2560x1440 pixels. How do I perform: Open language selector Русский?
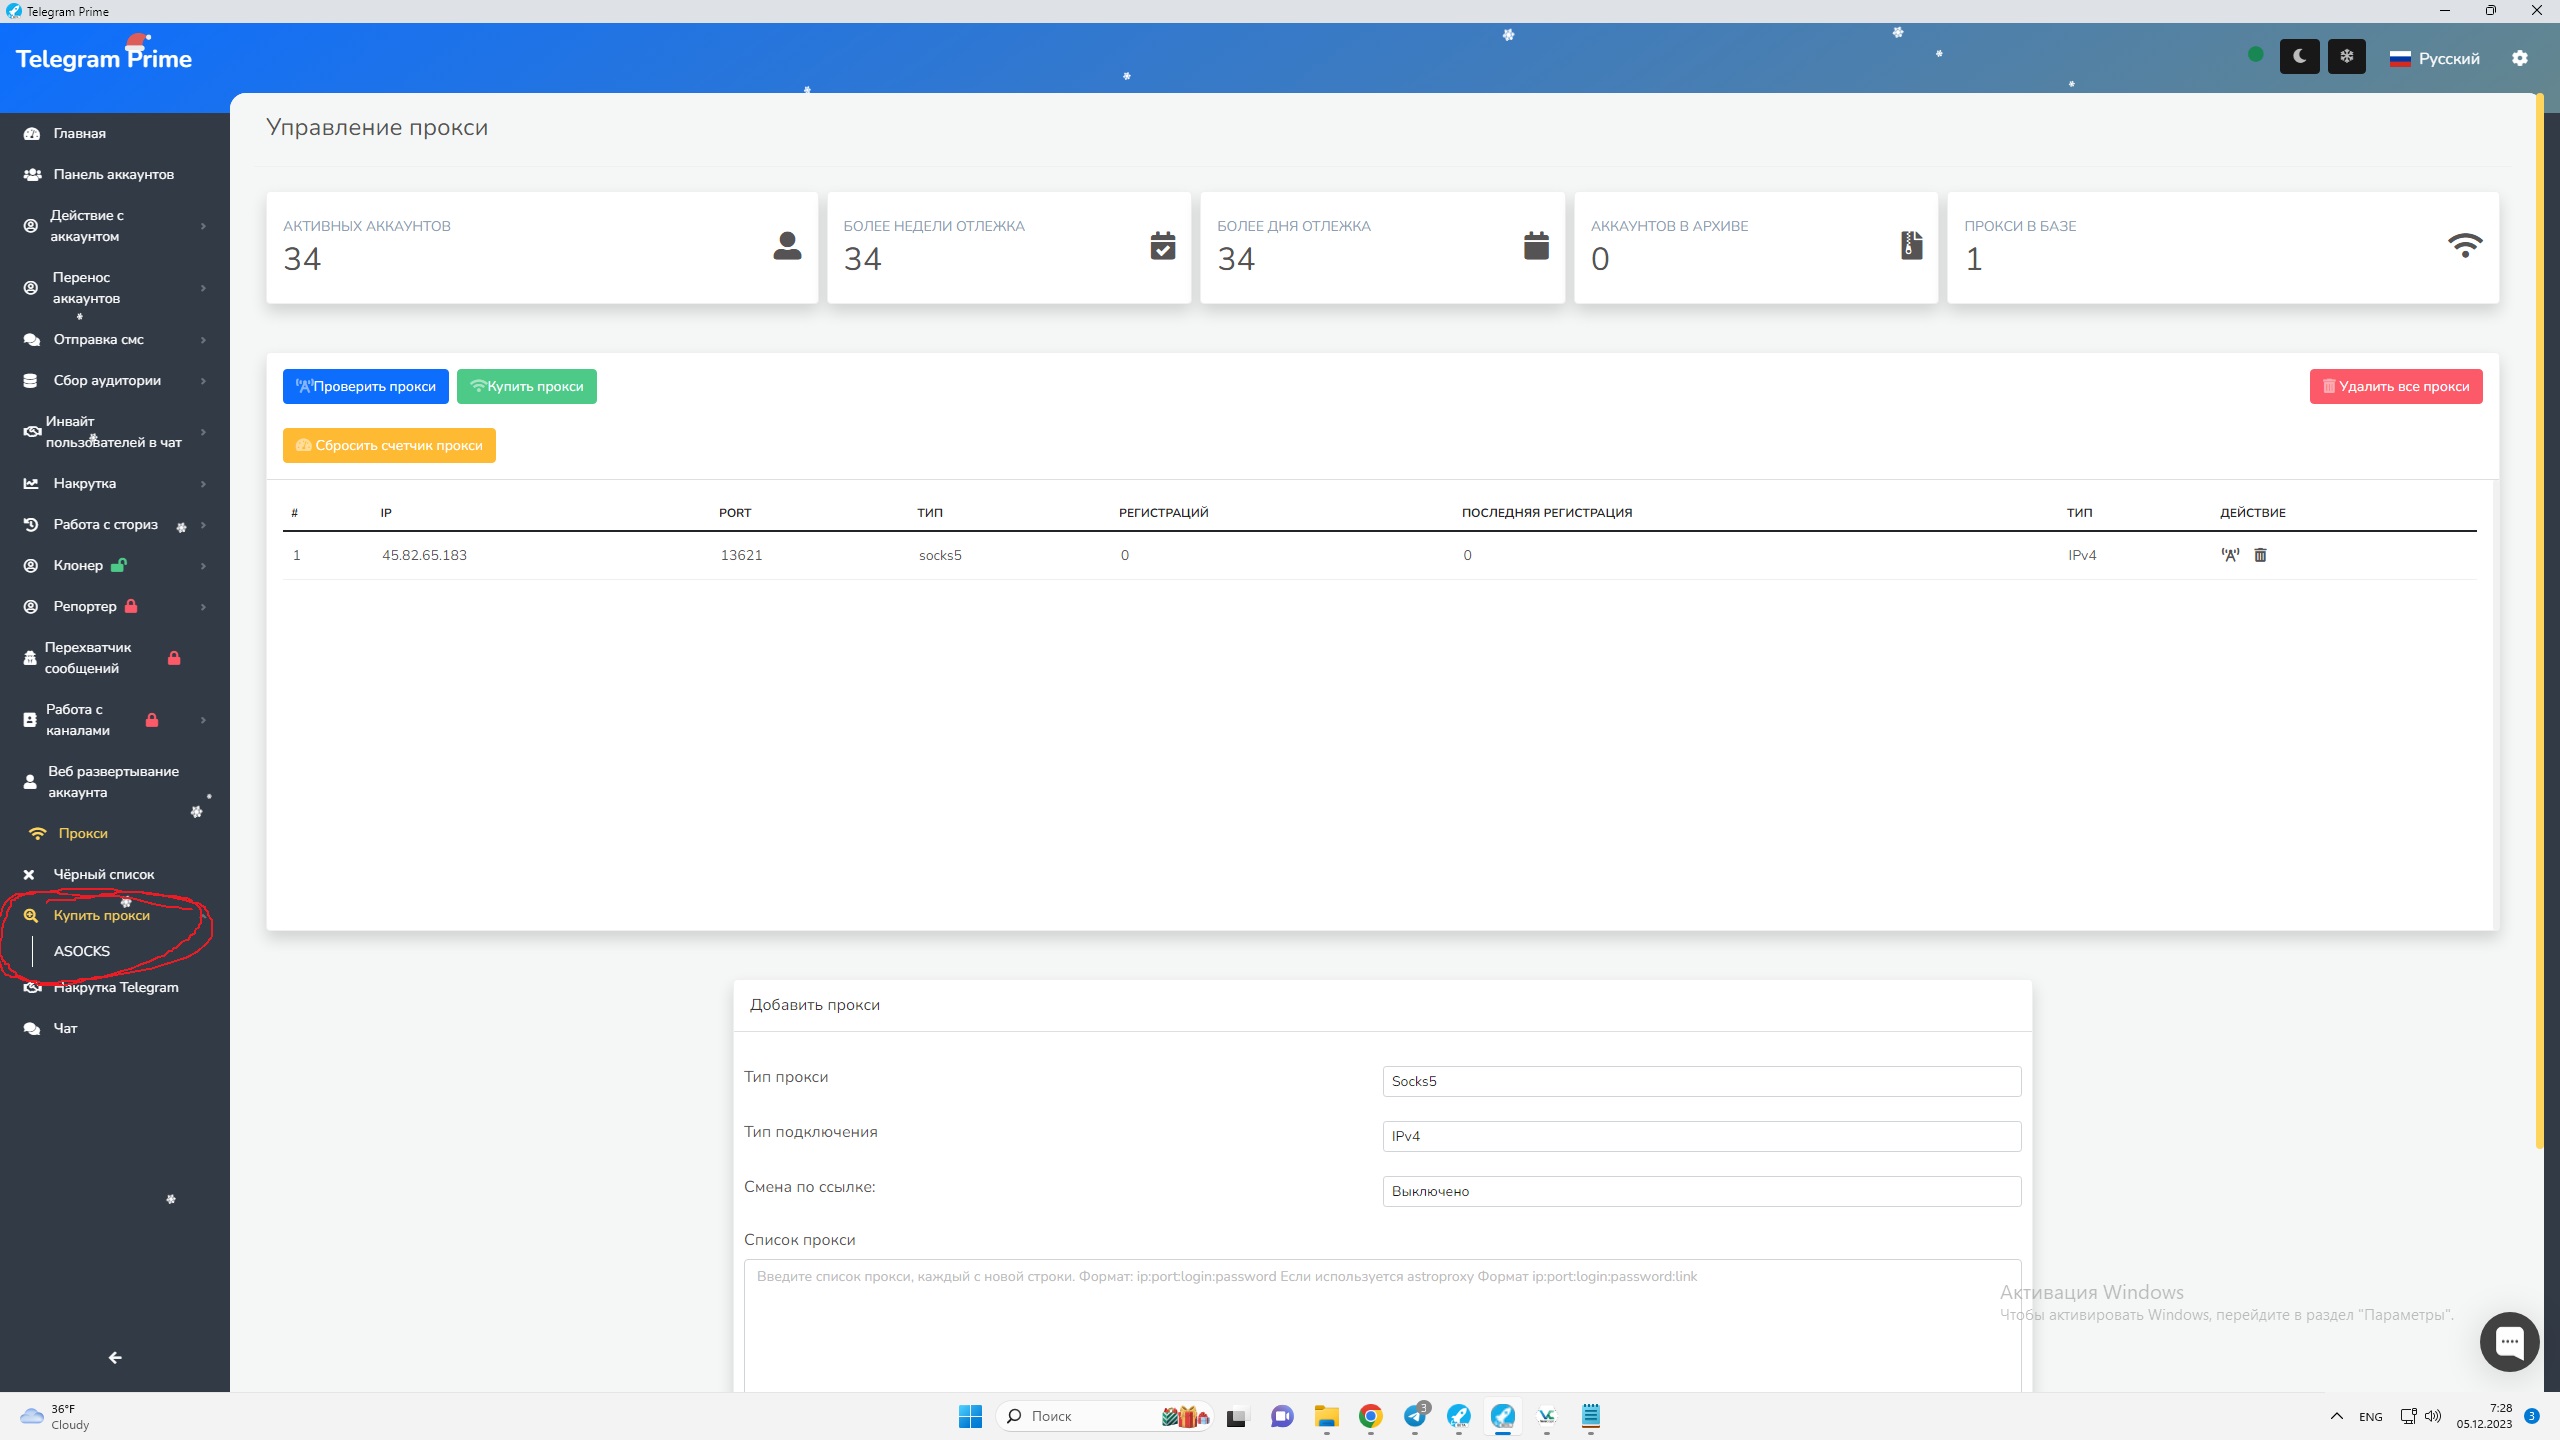click(x=2435, y=58)
